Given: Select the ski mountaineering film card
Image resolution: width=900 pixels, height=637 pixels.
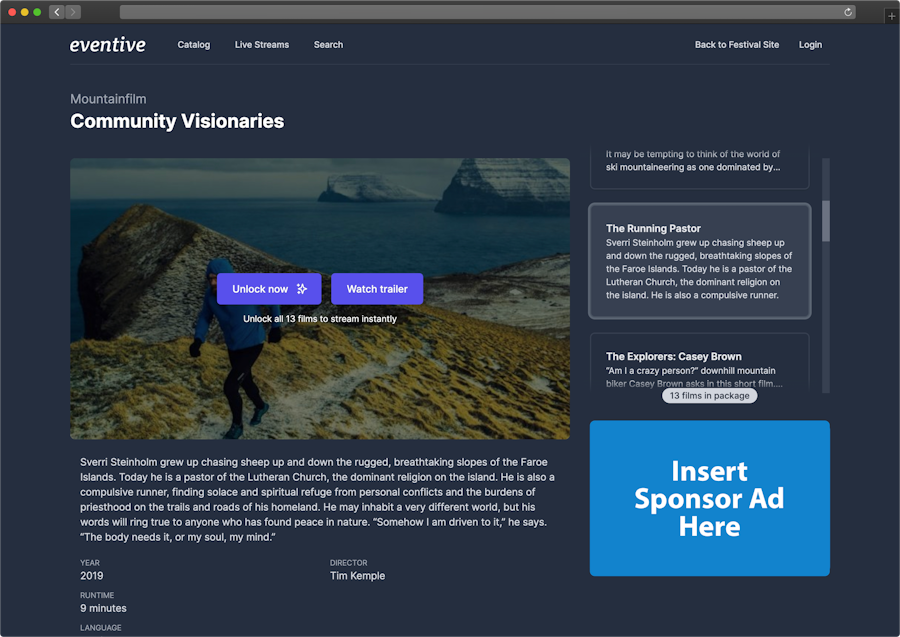Looking at the screenshot, I should pos(700,167).
